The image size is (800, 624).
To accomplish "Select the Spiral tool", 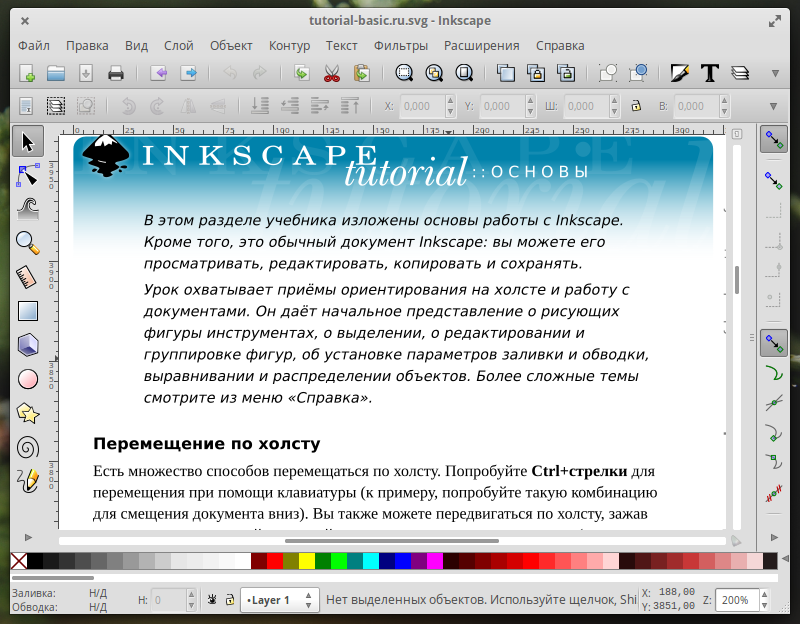I will tap(28, 447).
